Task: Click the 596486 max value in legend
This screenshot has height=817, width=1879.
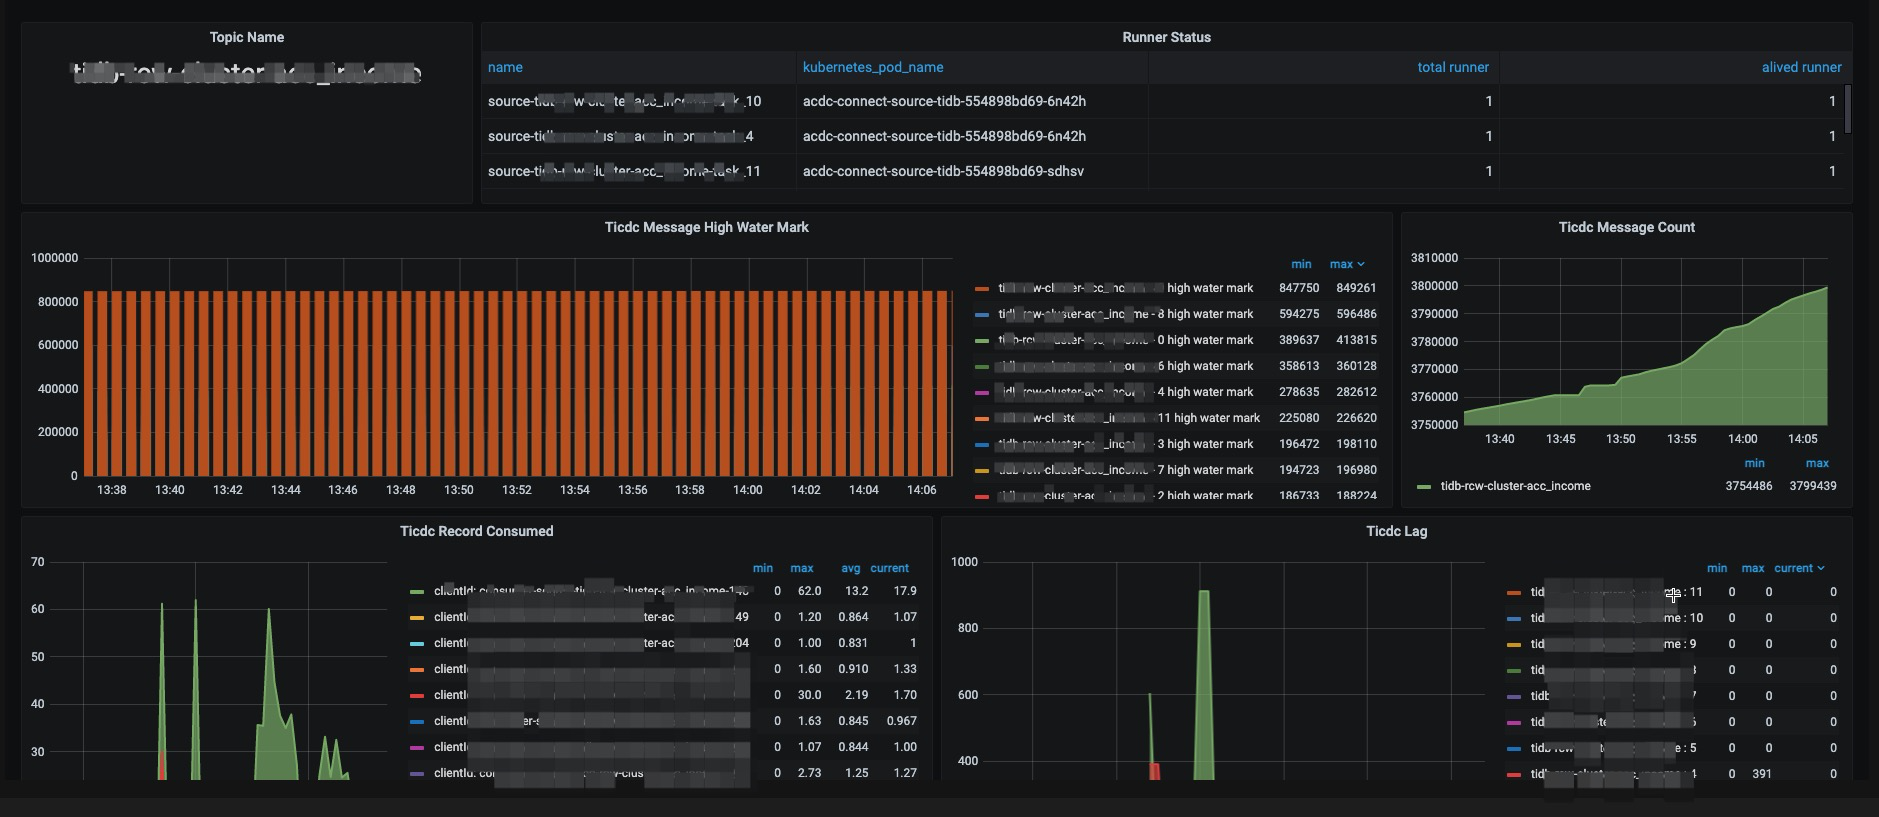Action: tap(1356, 314)
